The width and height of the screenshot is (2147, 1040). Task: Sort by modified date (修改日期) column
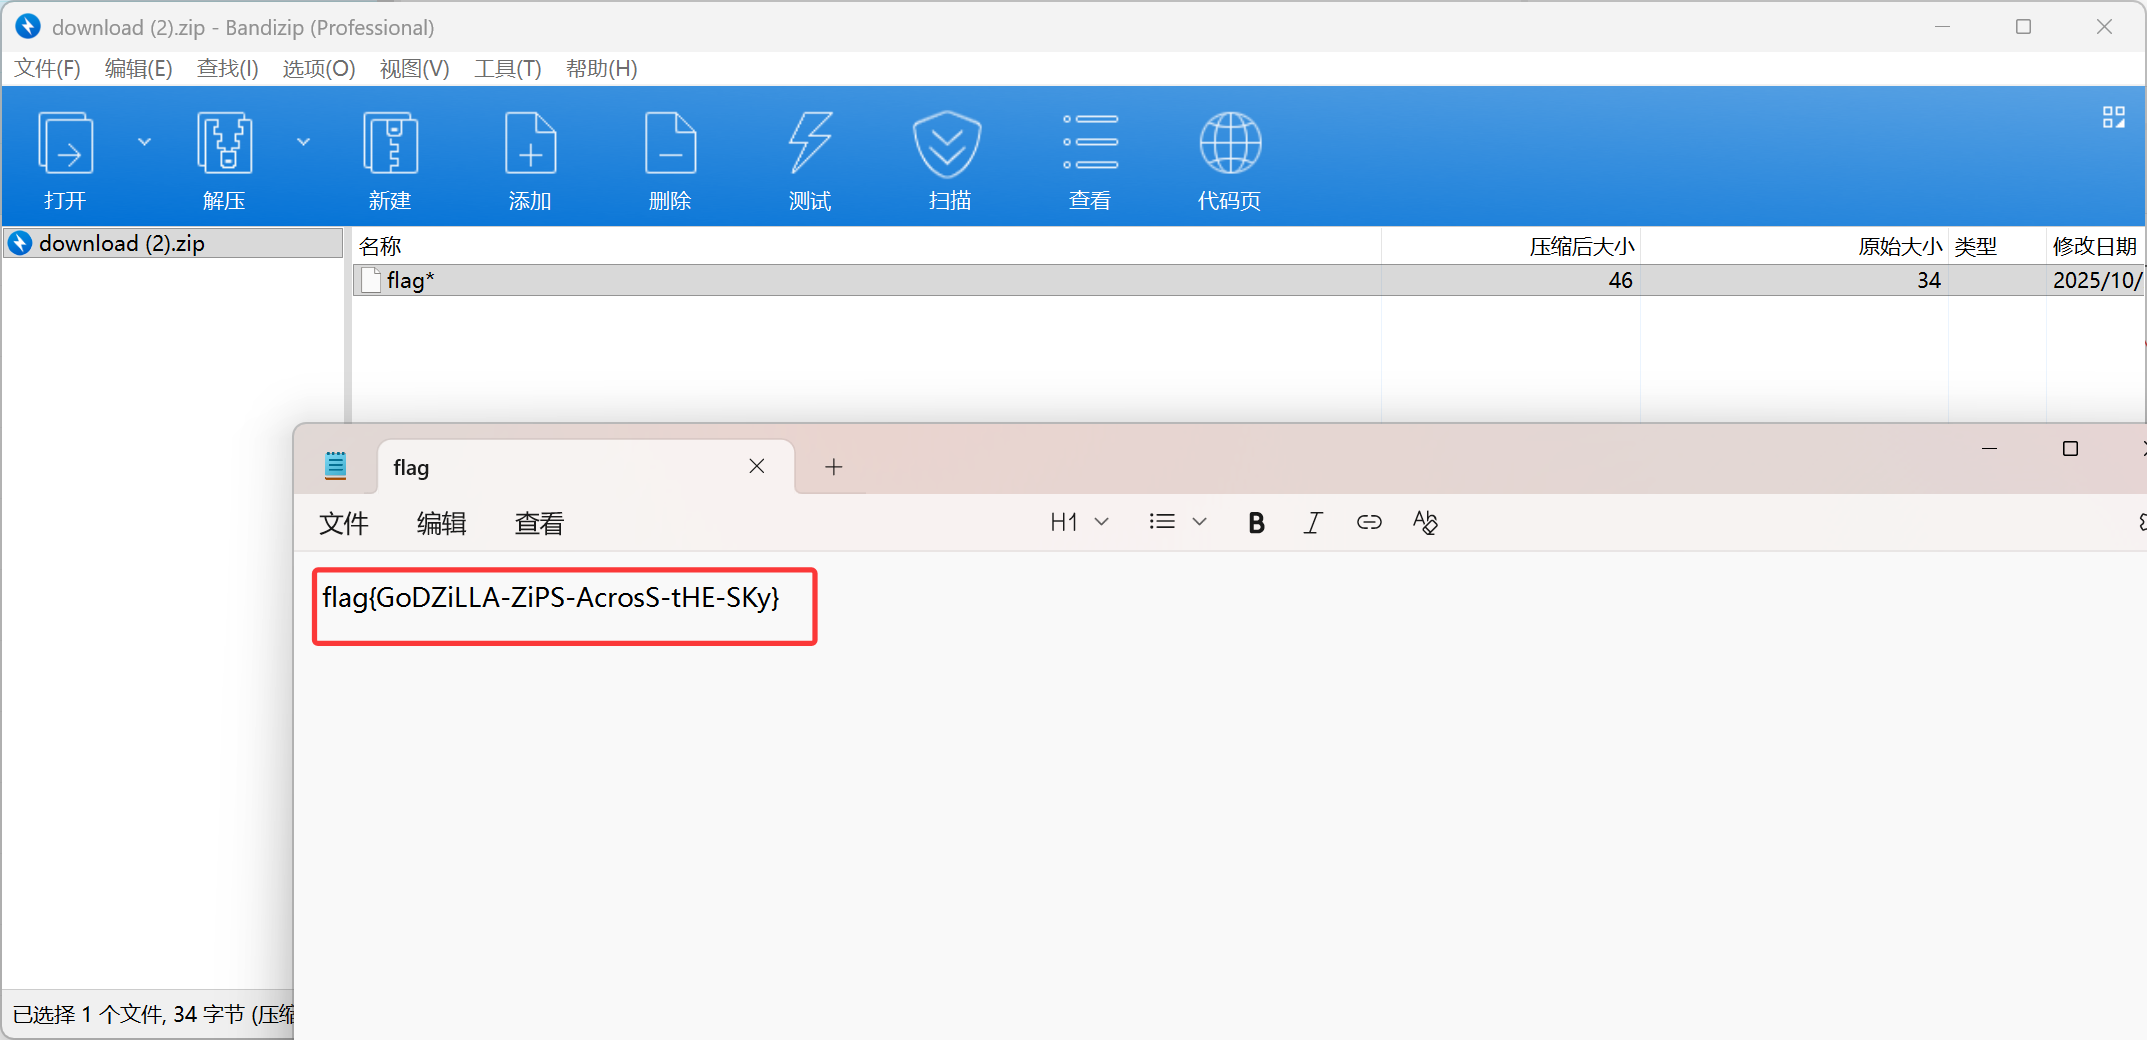coord(2095,246)
